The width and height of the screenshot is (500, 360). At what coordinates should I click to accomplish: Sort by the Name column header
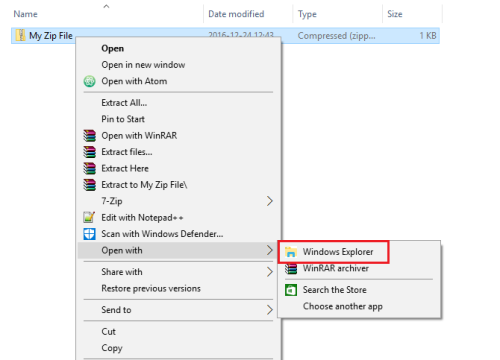tap(25, 14)
